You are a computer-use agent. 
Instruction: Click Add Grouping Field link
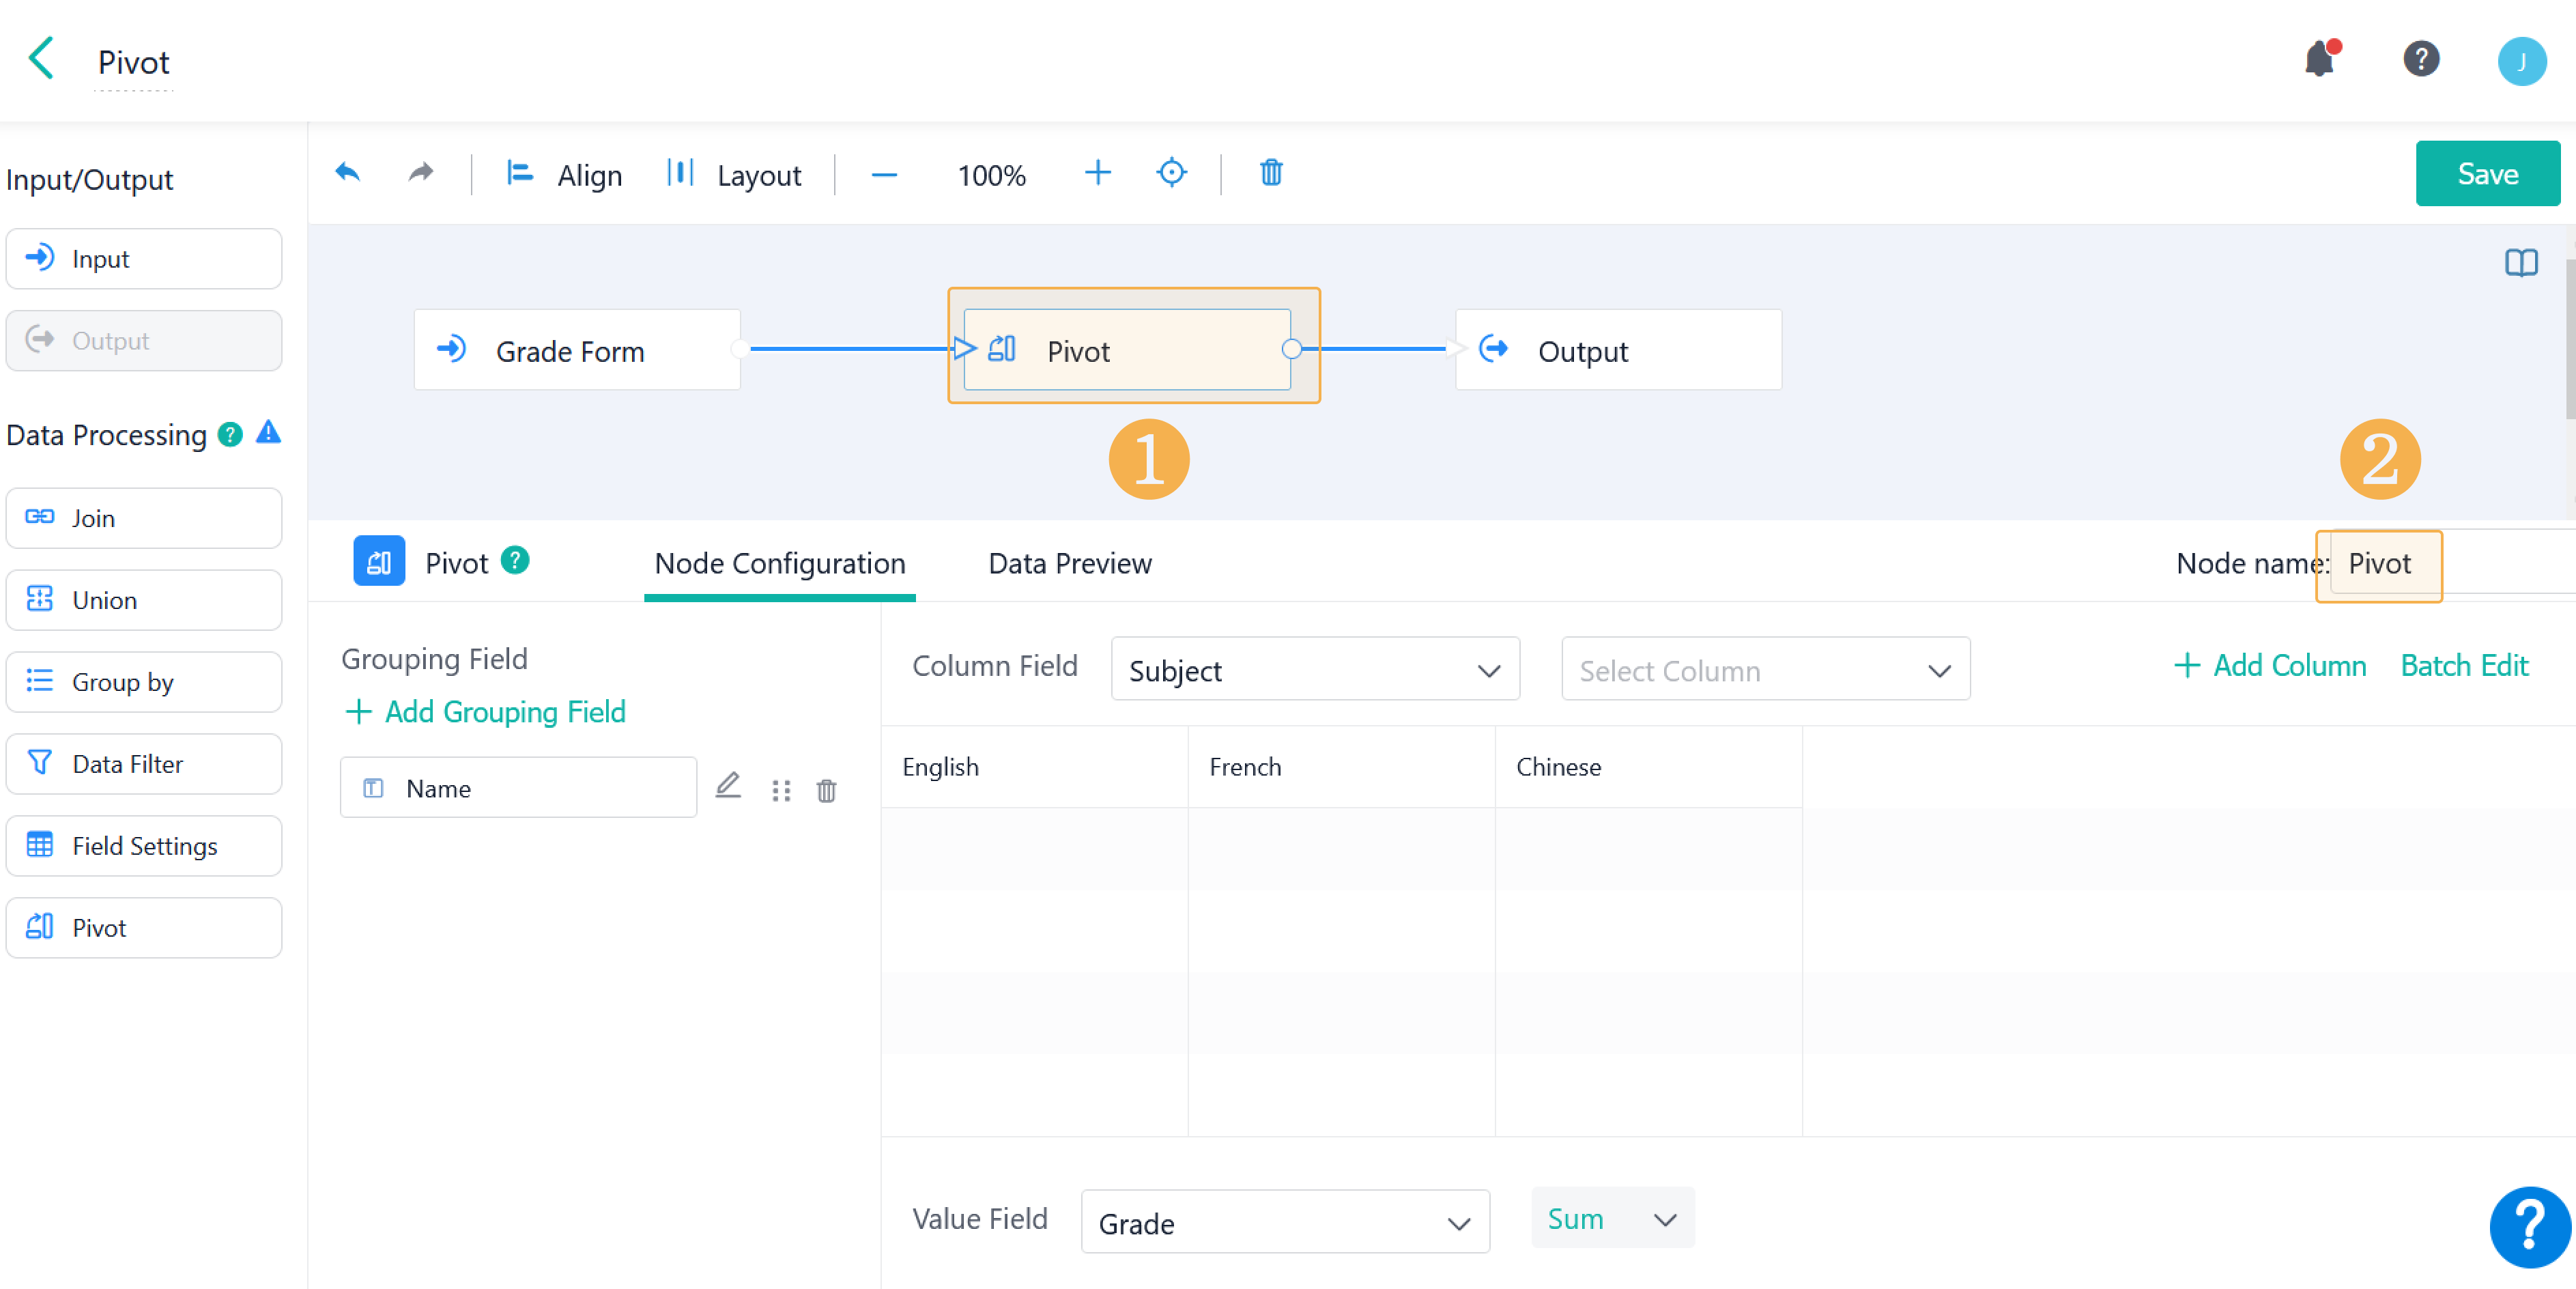coord(485,711)
